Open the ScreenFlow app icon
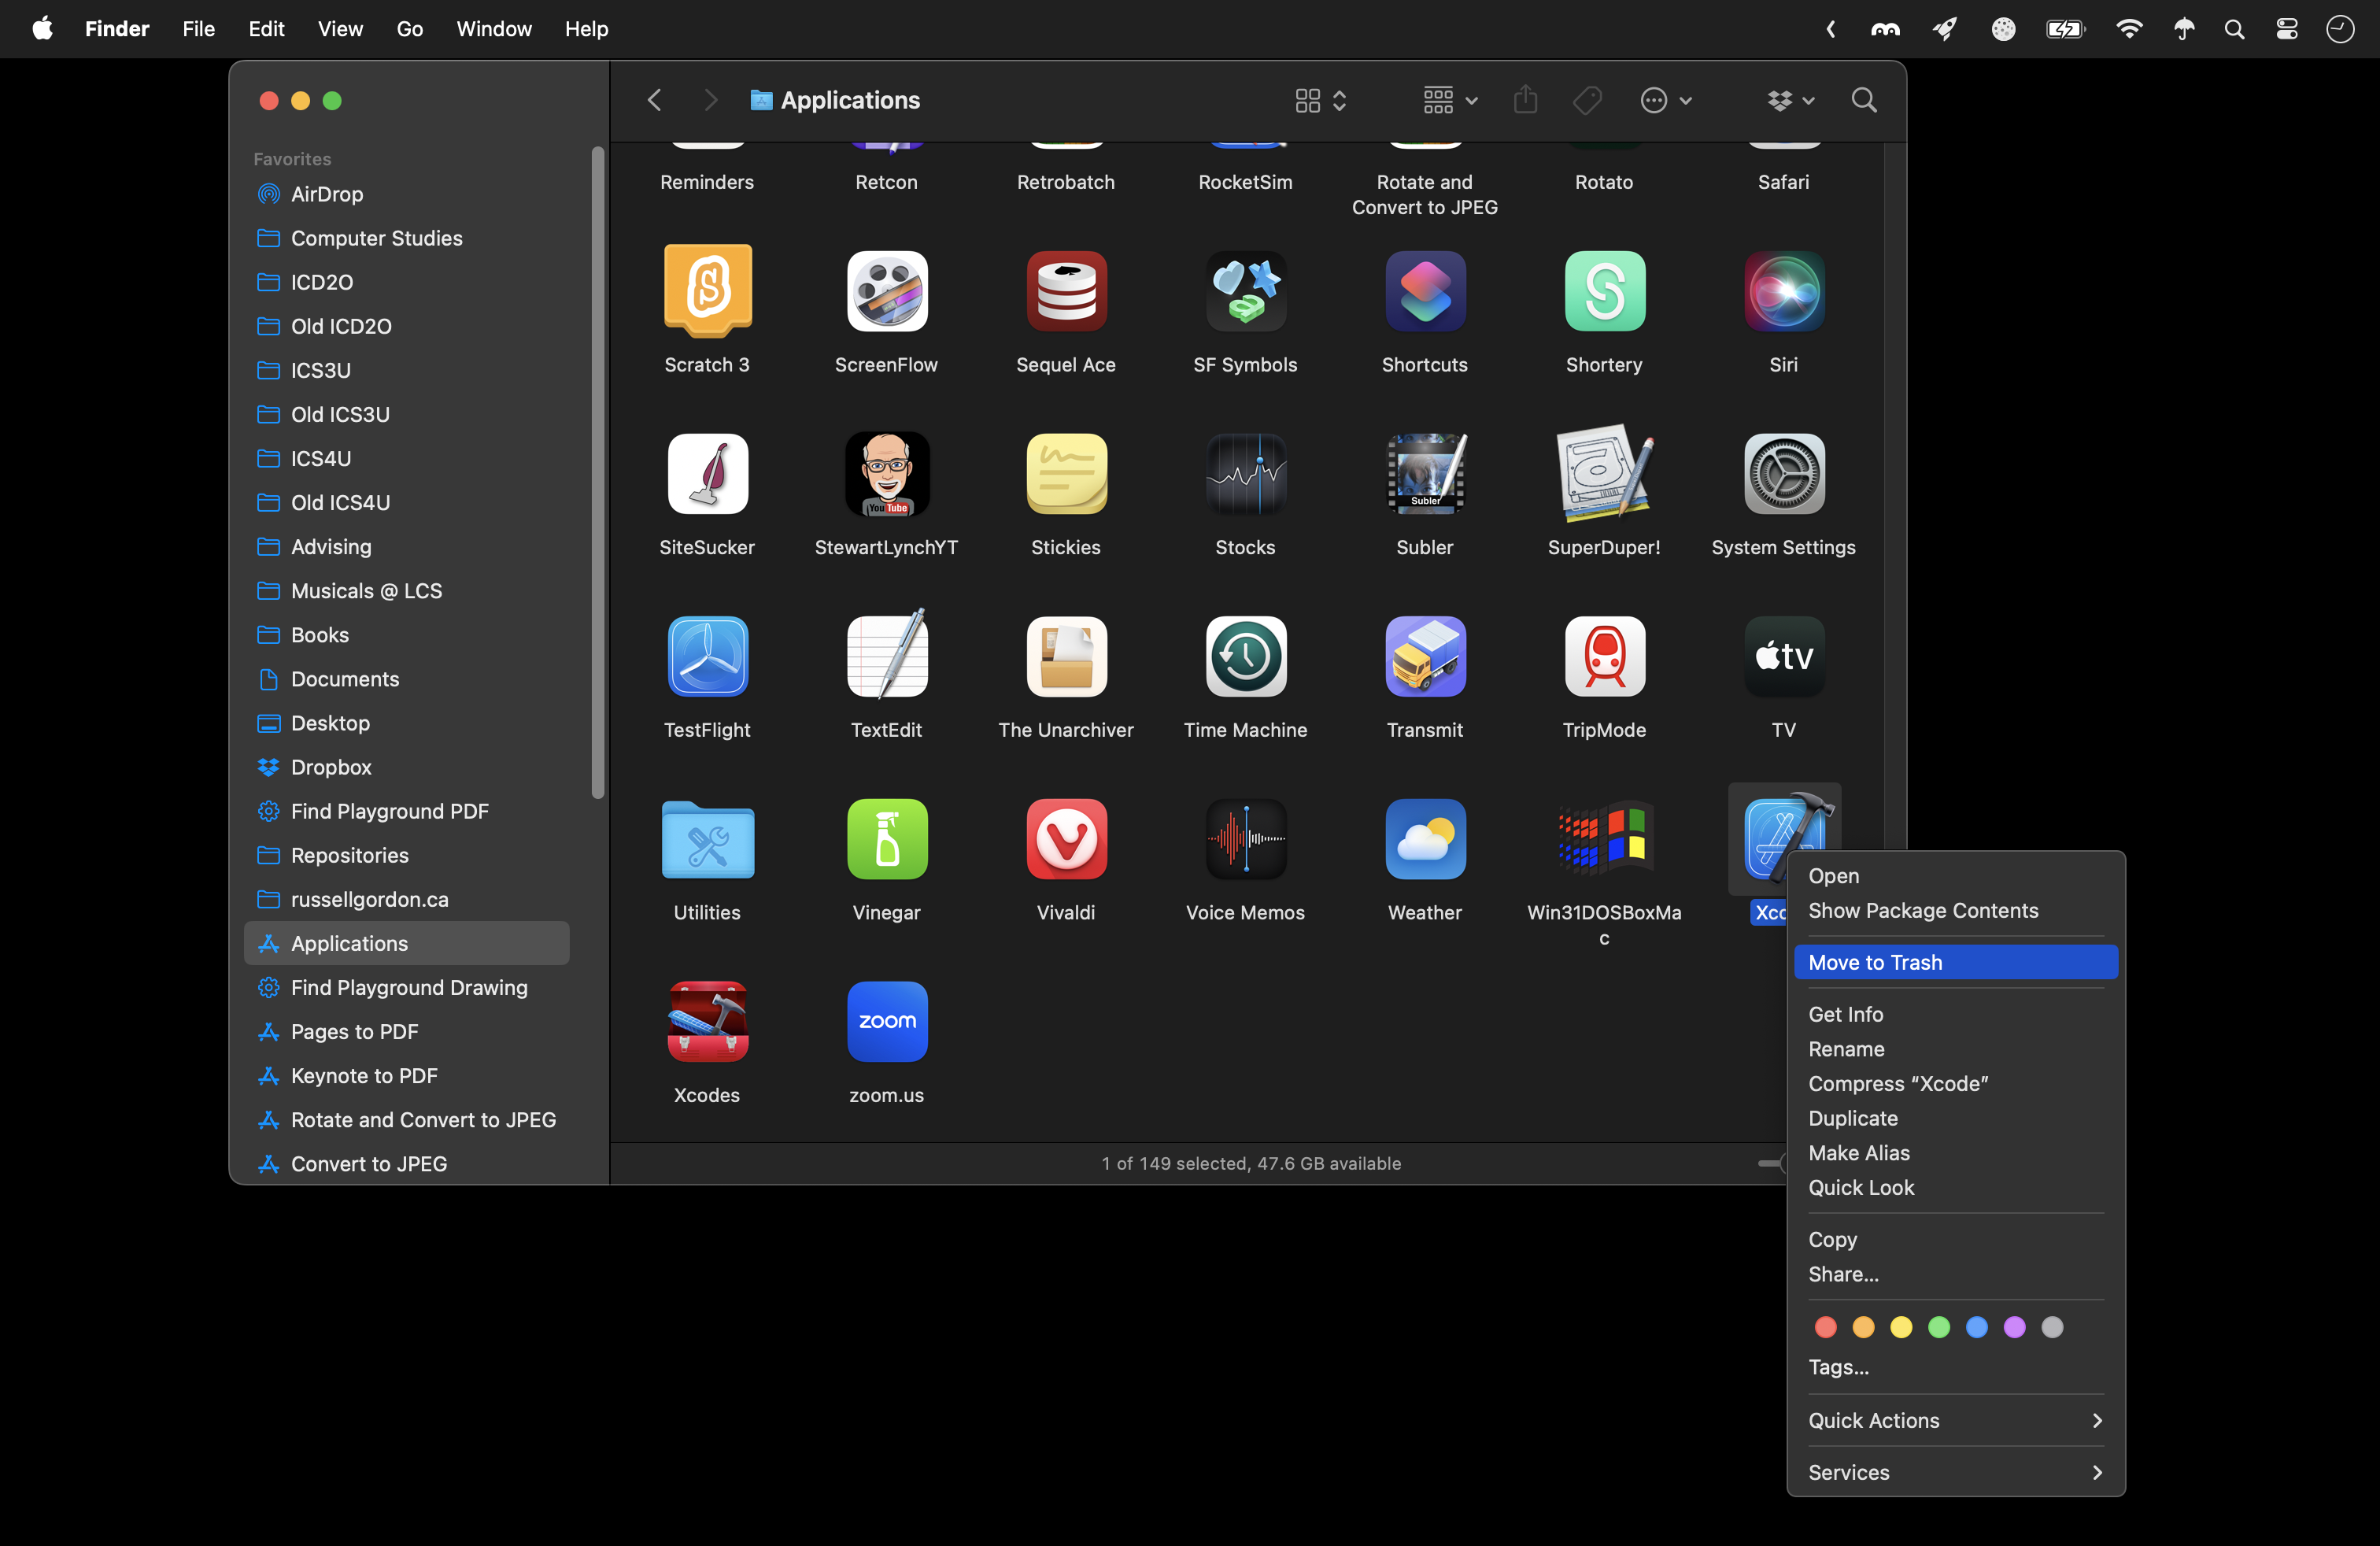Viewport: 2380px width, 1546px height. coord(886,291)
